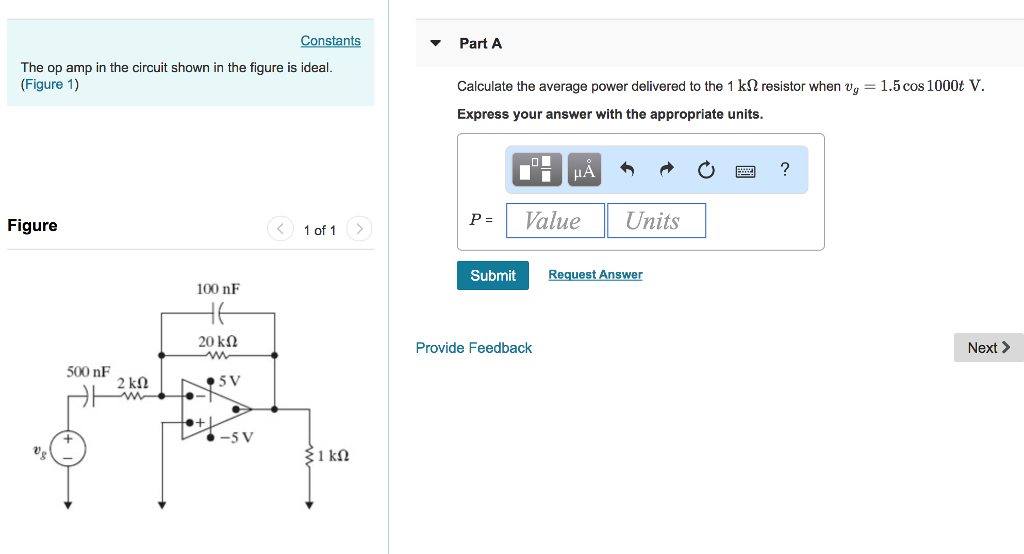This screenshot has height=554, width=1024.
Task: Open help question mark
Action: [785, 169]
